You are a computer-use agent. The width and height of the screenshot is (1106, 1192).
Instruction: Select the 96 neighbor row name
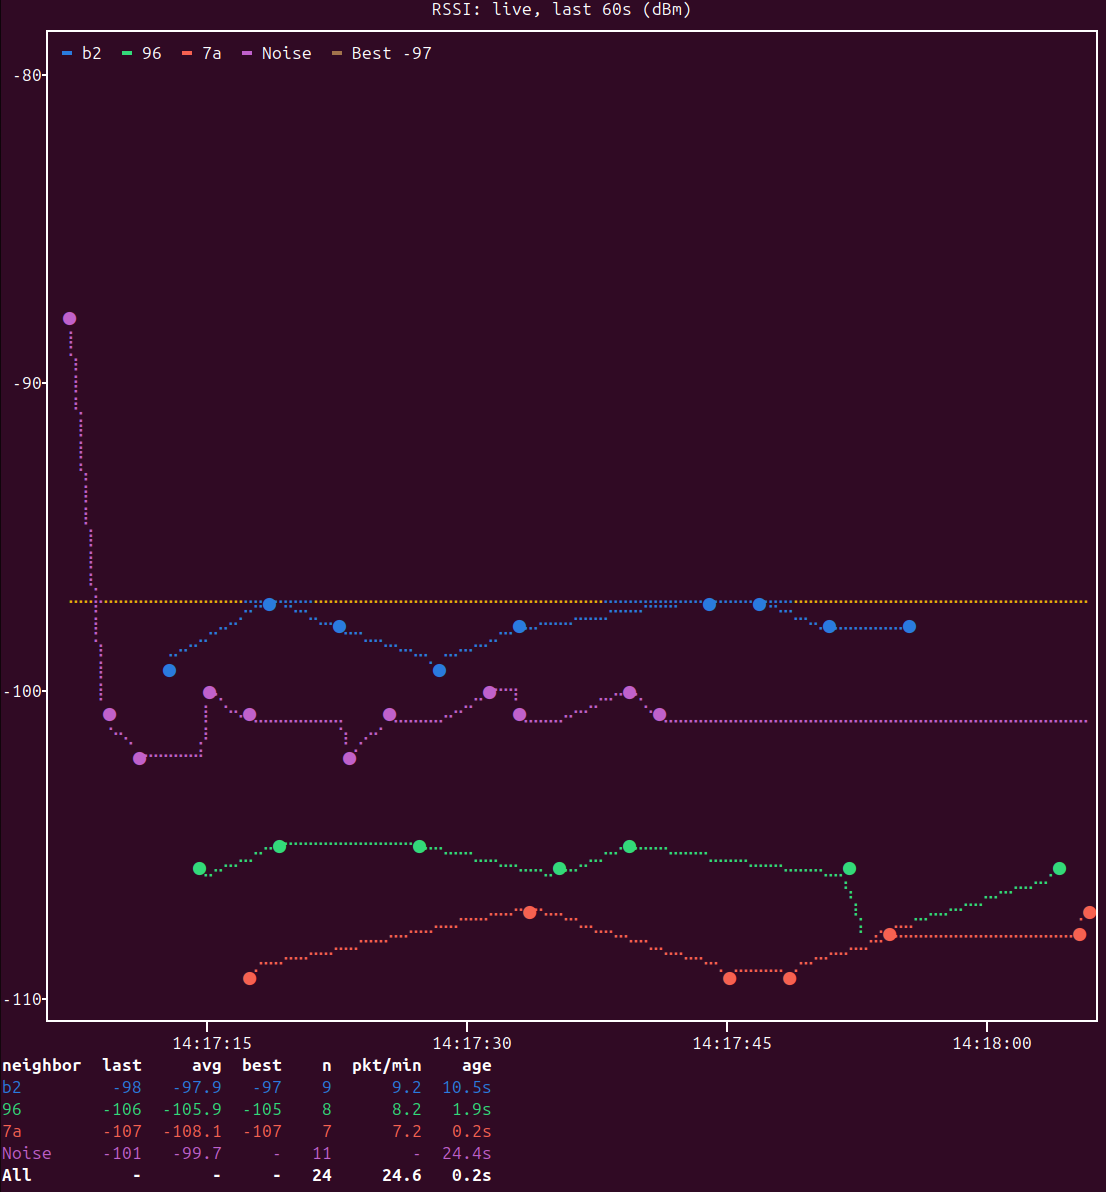pyautogui.click(x=11, y=1109)
